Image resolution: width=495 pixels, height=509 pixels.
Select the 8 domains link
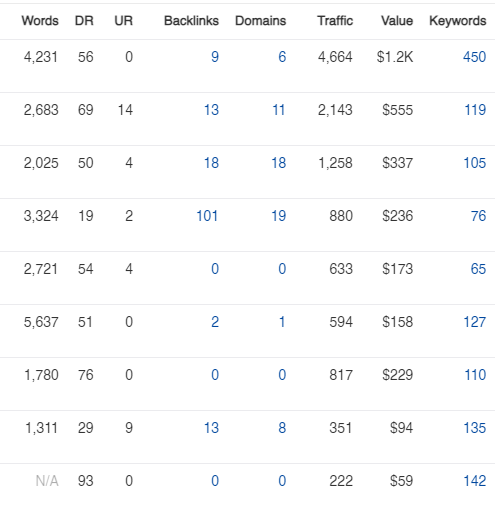[x=282, y=428]
